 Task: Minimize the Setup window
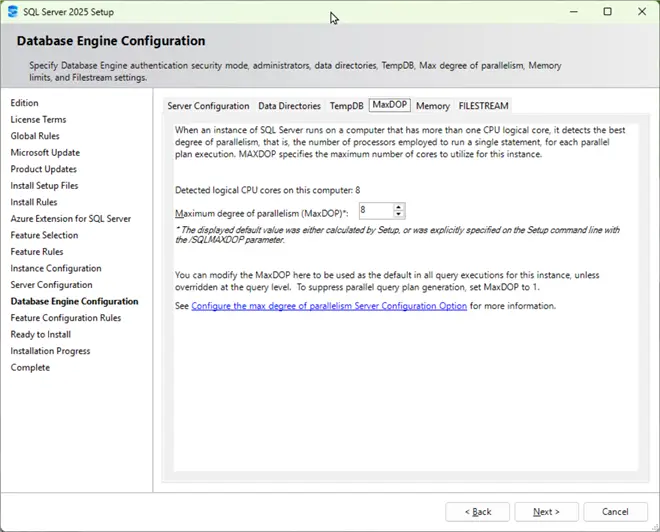(x=574, y=12)
